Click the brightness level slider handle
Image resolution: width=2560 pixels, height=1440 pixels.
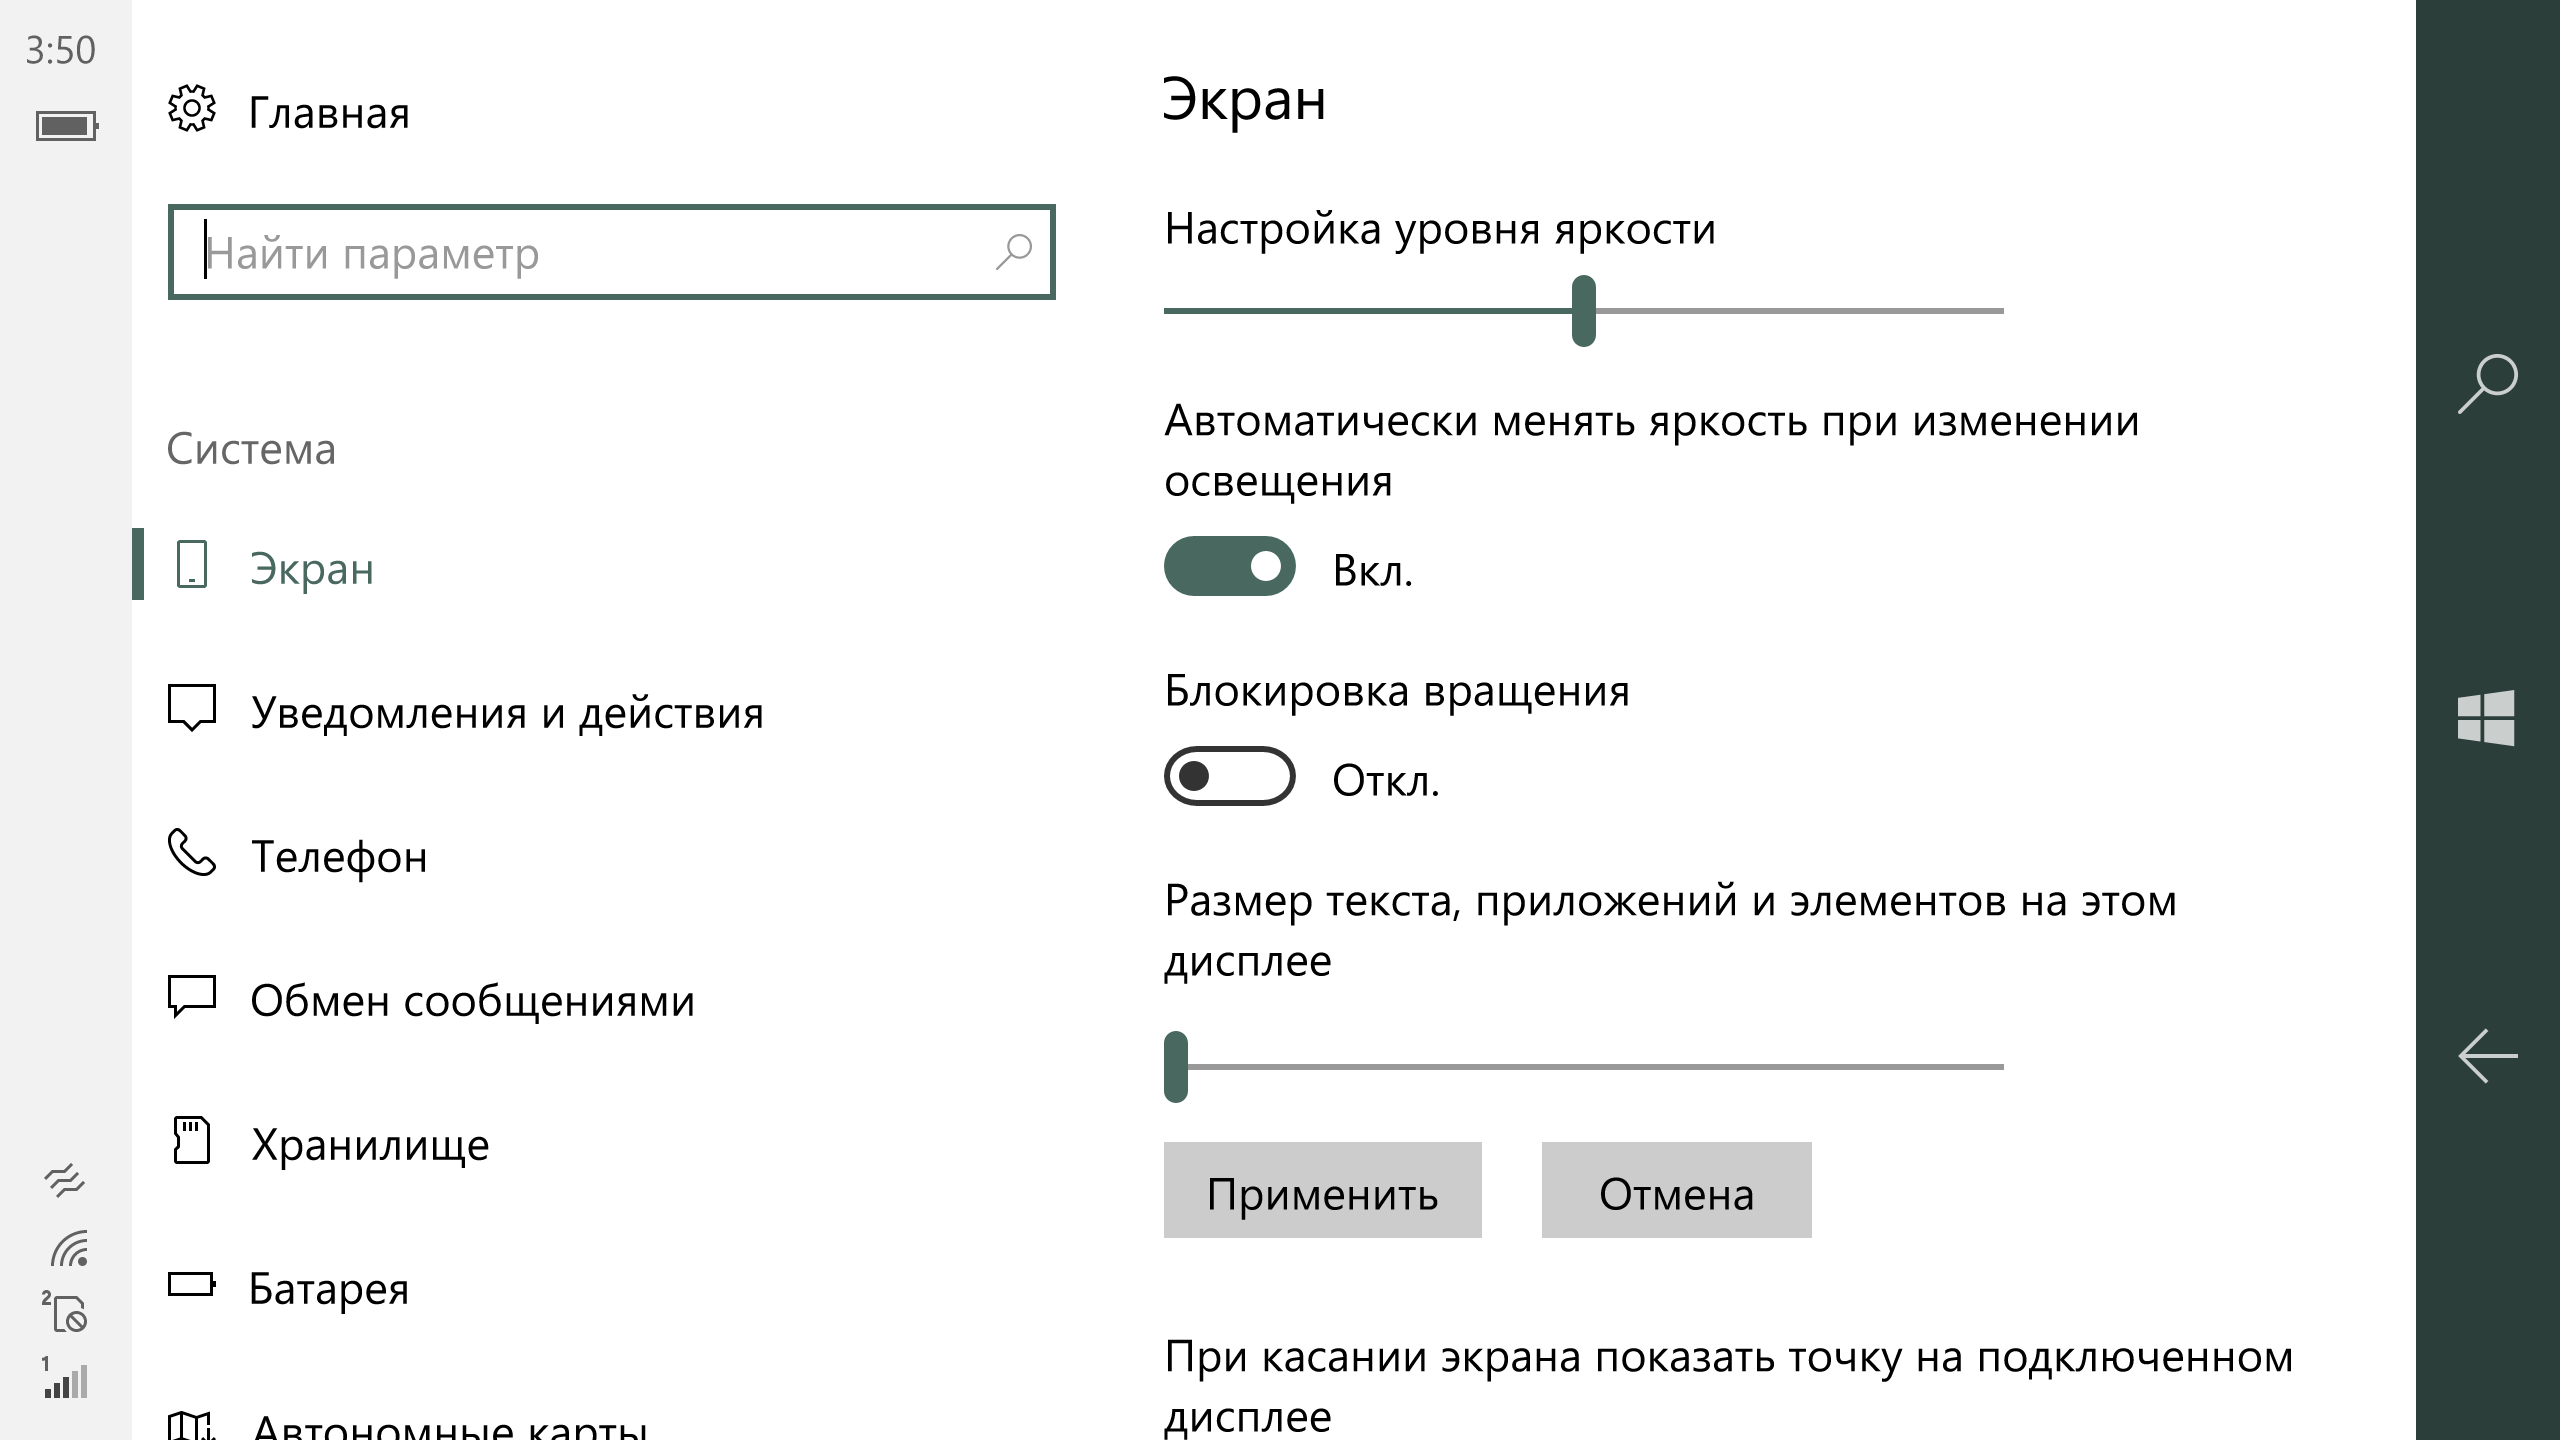1583,311
